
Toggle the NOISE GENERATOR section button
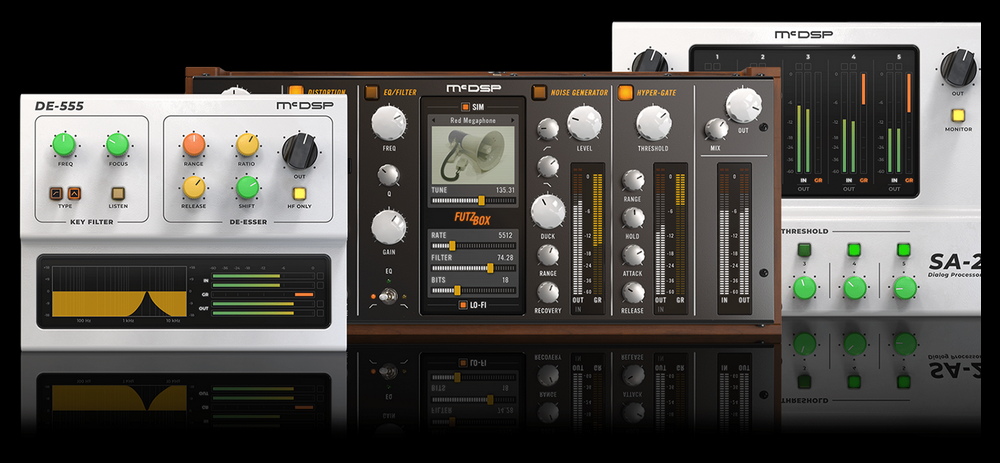pos(539,92)
